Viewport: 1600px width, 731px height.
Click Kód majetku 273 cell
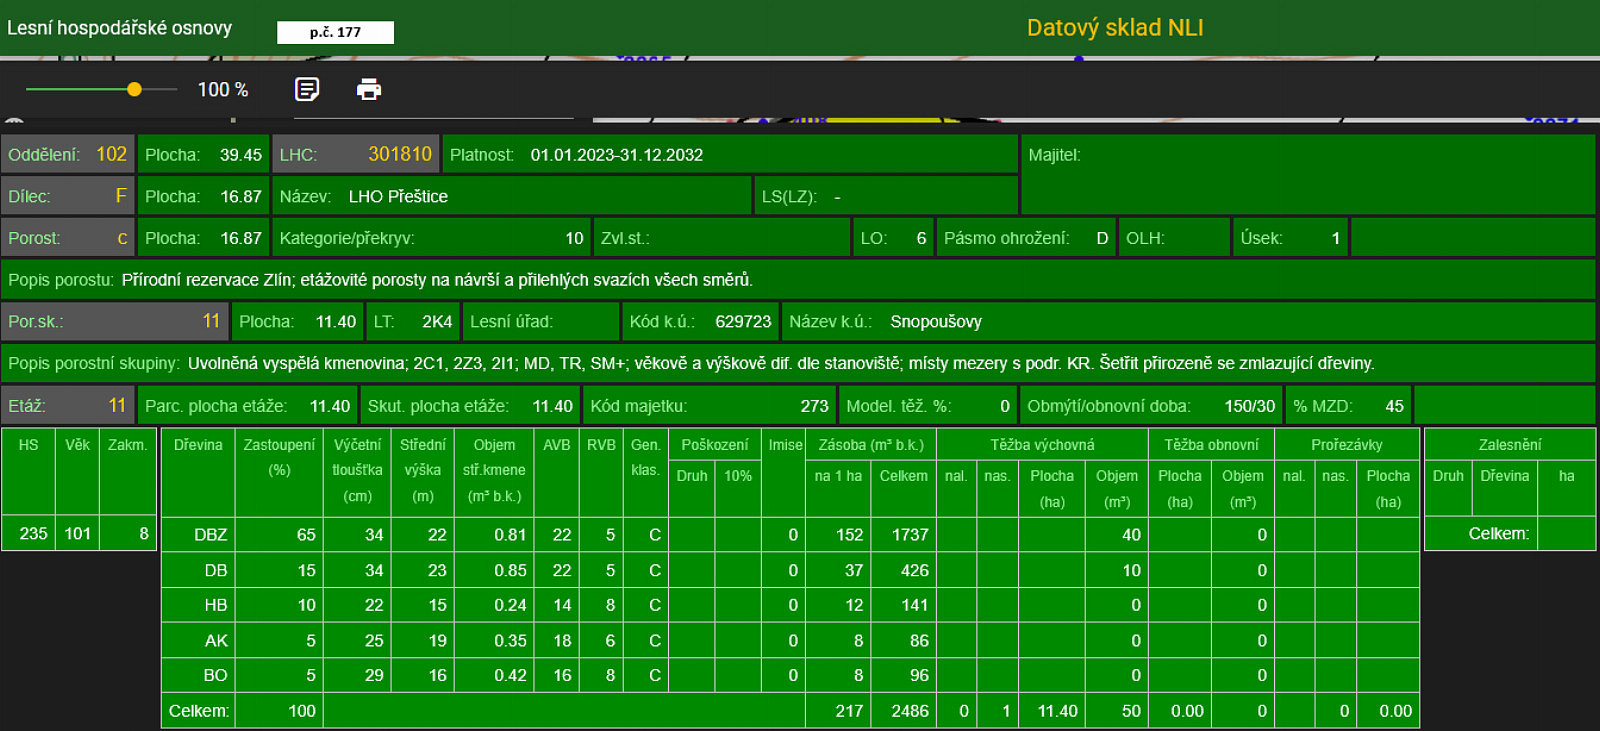pyautogui.click(x=709, y=406)
